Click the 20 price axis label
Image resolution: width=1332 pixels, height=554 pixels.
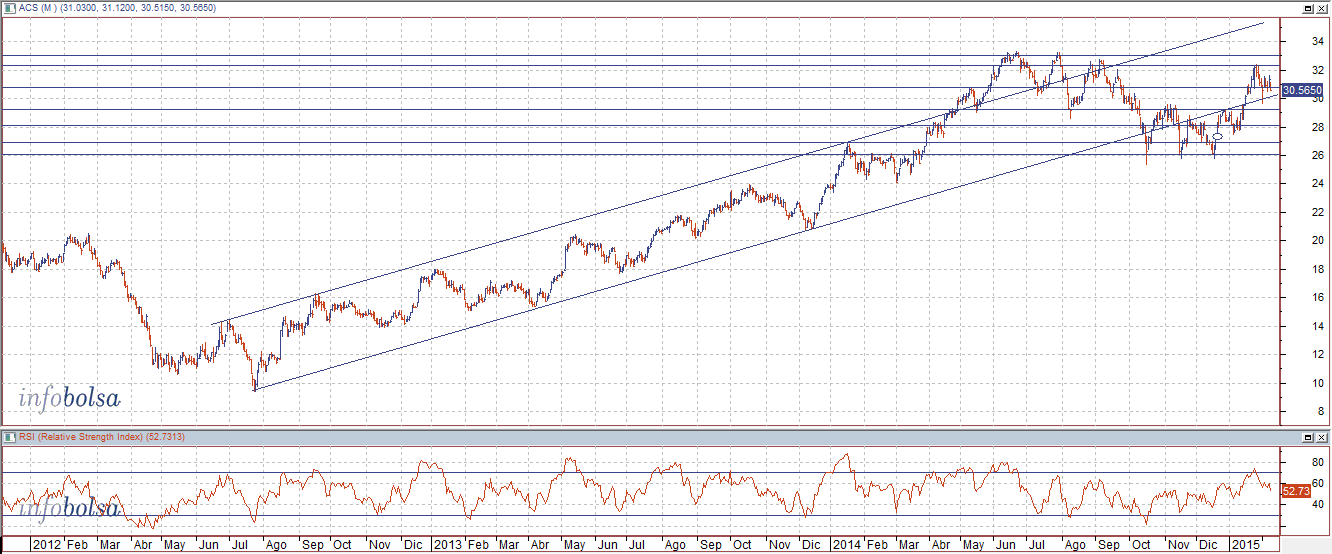point(1316,240)
